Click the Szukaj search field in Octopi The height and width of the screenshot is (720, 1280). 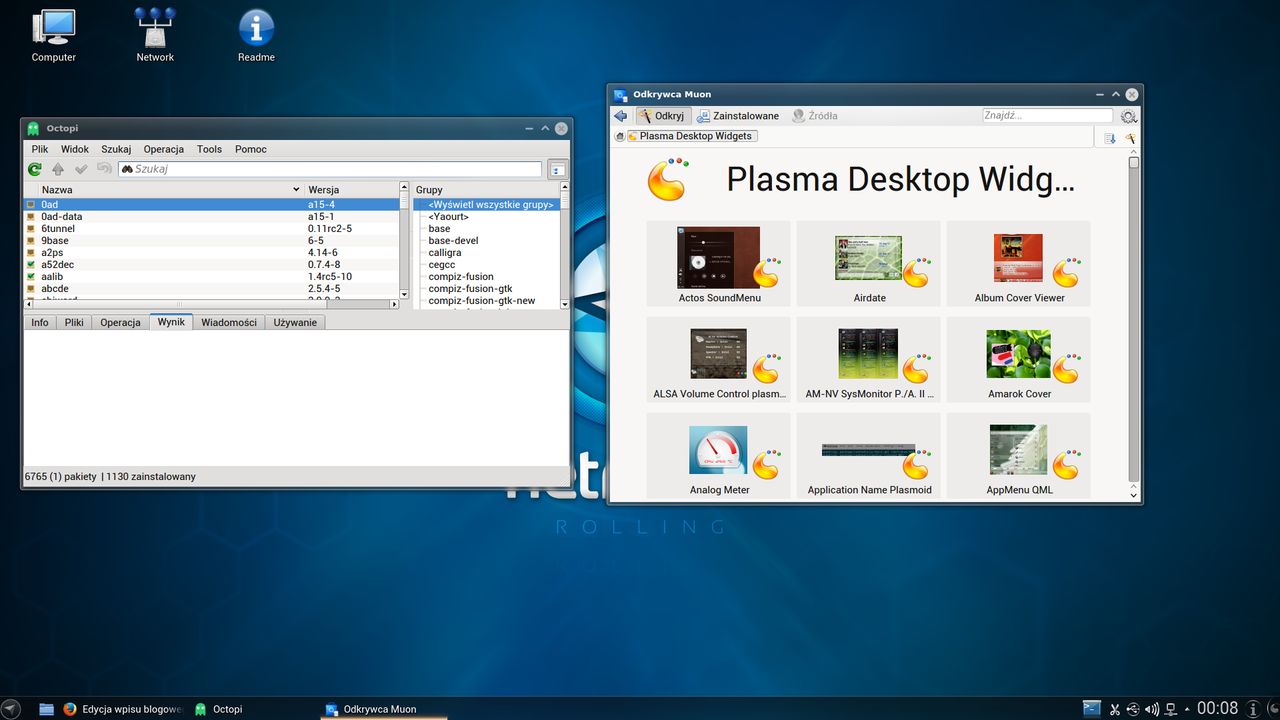(330, 169)
